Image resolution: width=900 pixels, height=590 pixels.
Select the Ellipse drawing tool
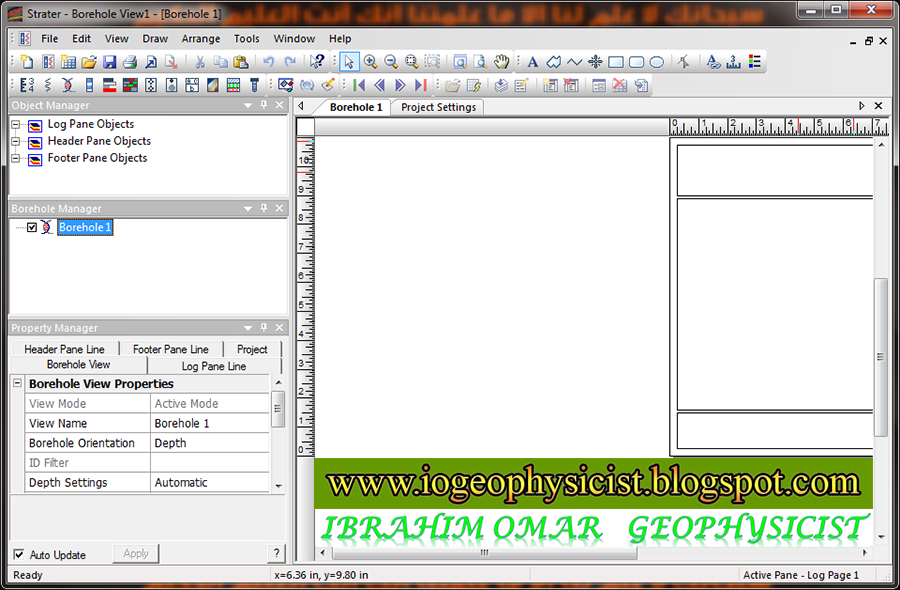(656, 61)
